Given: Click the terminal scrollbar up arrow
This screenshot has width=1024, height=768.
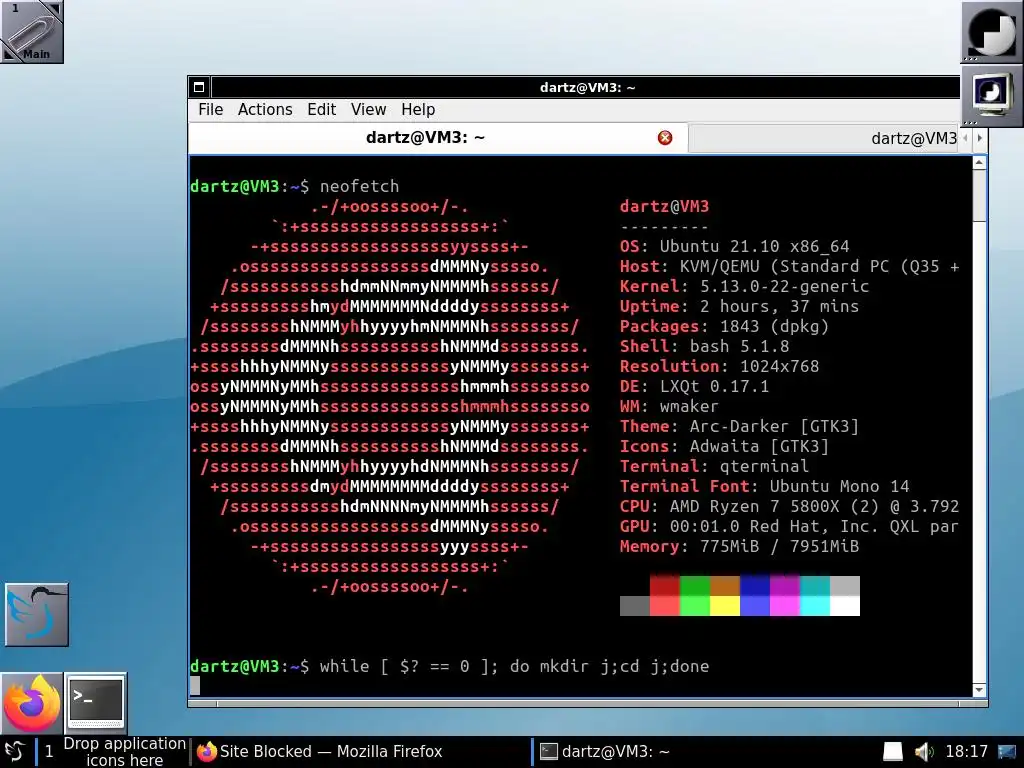Looking at the screenshot, I should [979, 163].
